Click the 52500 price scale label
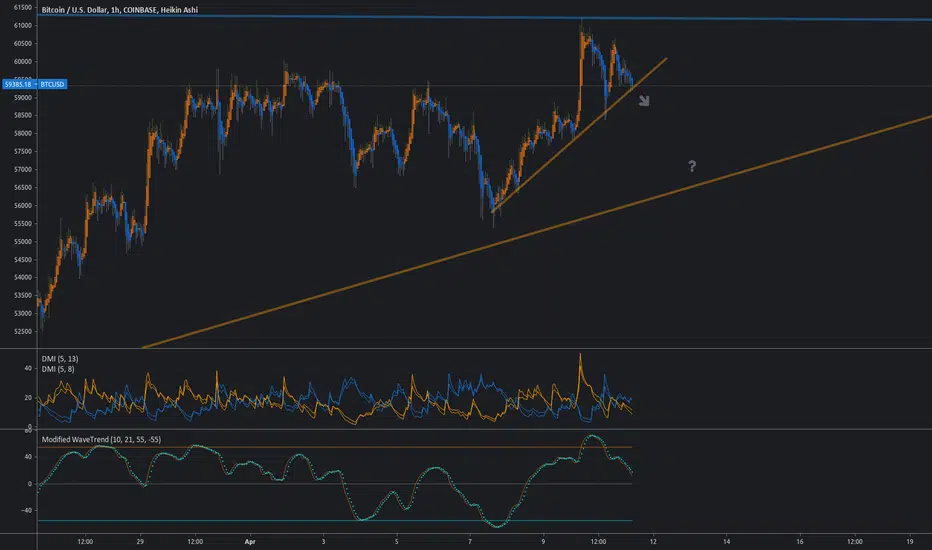Viewport: 932px width, 550px height. [x=23, y=332]
